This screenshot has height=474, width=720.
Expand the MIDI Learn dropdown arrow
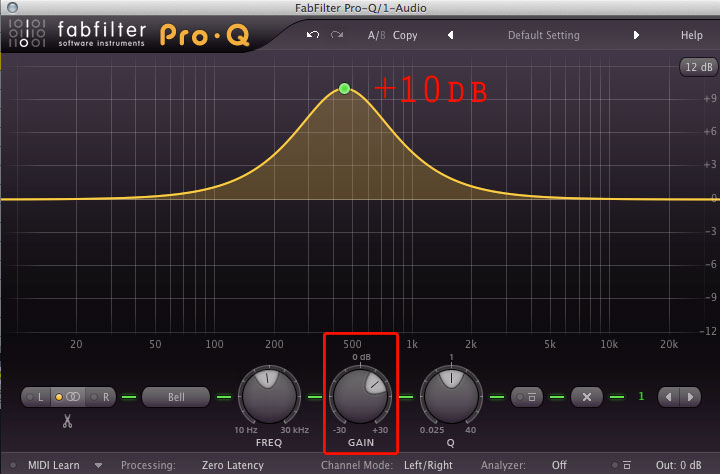(98, 465)
